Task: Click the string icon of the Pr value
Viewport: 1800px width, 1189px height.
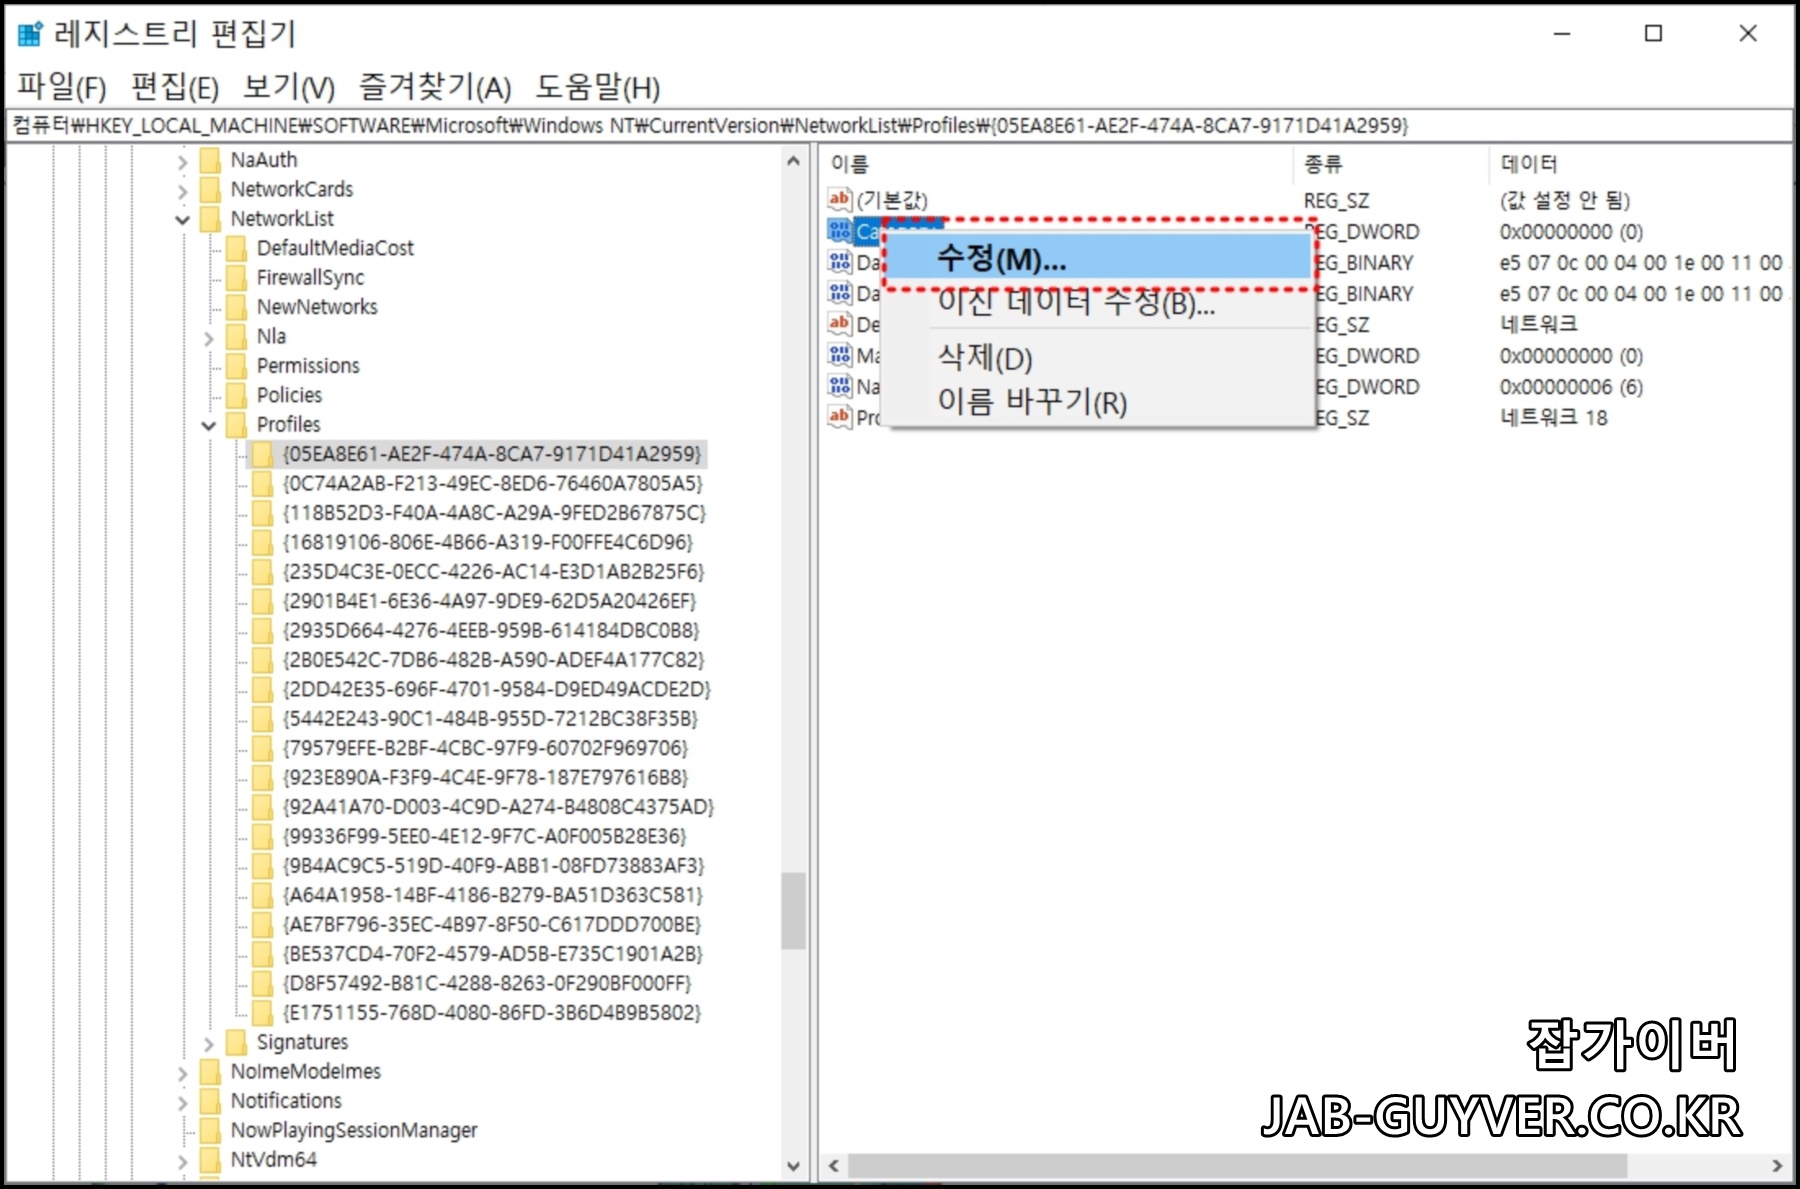Action: [x=840, y=417]
